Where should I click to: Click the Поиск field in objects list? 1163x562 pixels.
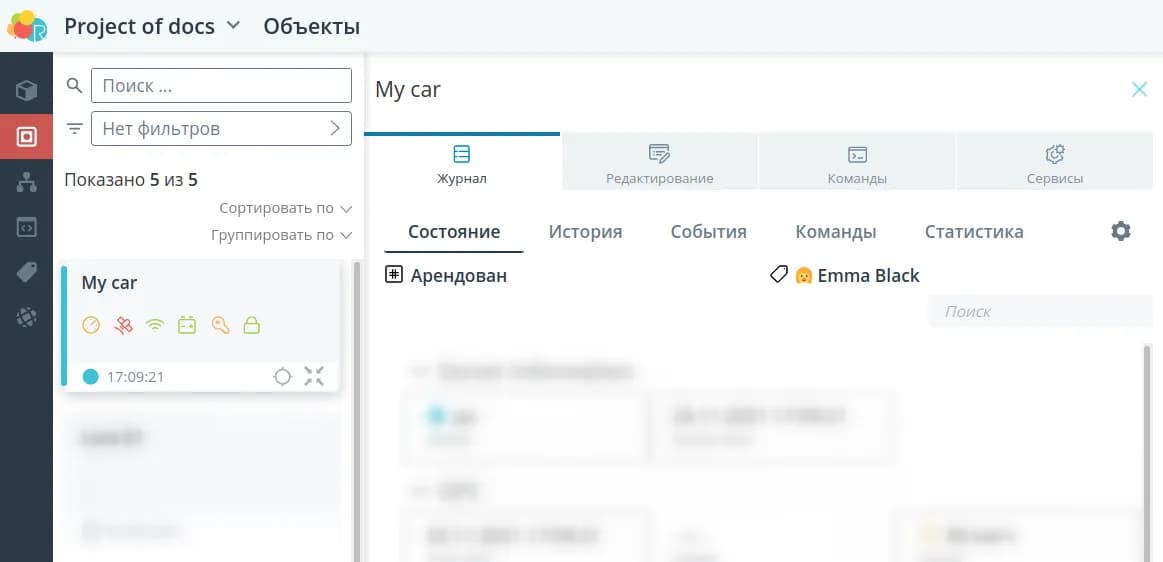[x=221, y=86]
